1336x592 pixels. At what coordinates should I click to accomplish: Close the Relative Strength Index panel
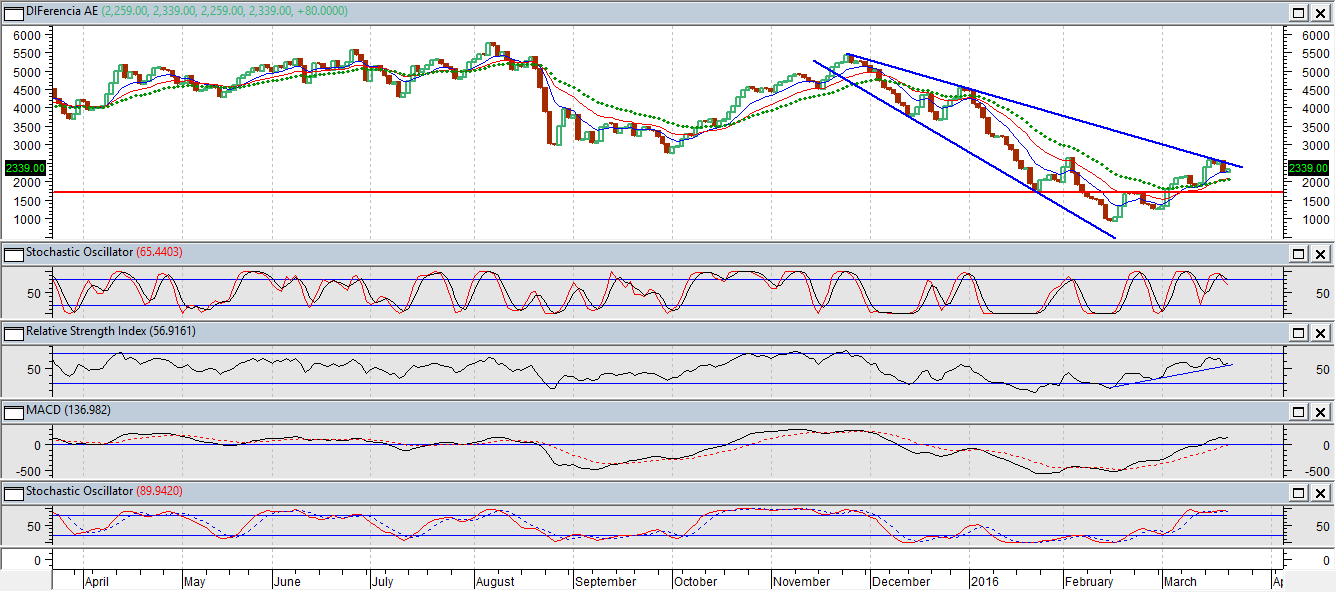click(x=1320, y=333)
